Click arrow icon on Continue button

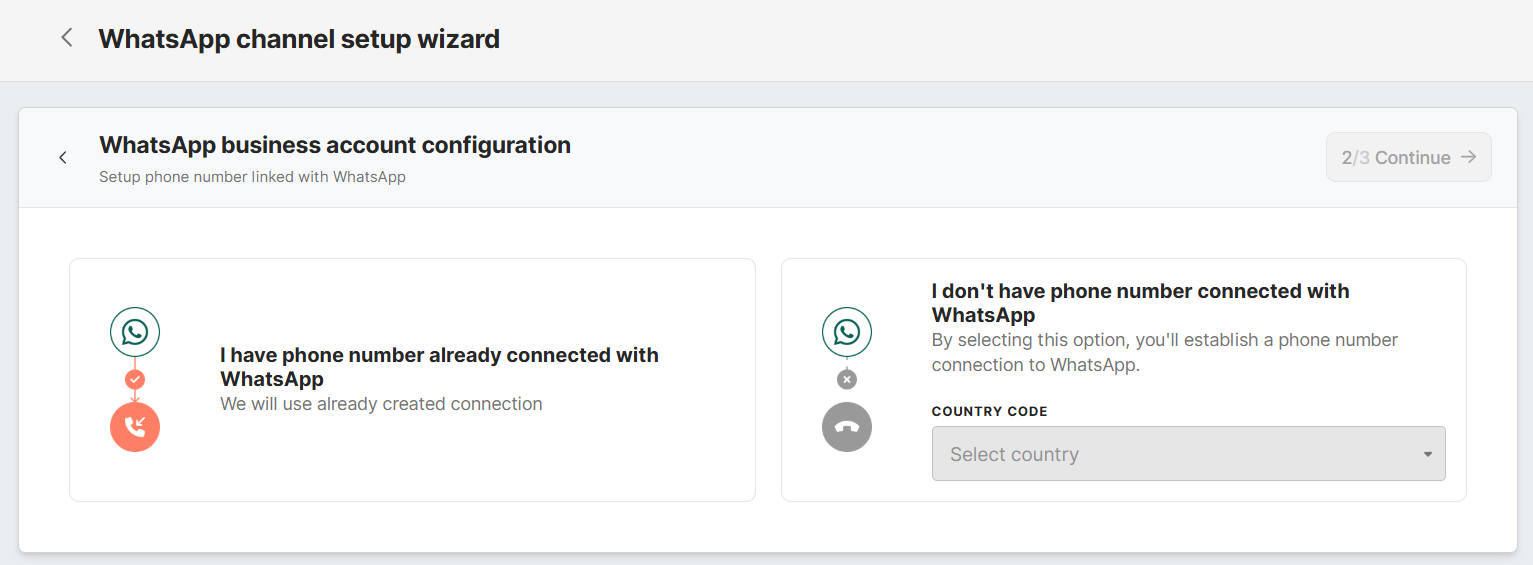pyautogui.click(x=1468, y=157)
